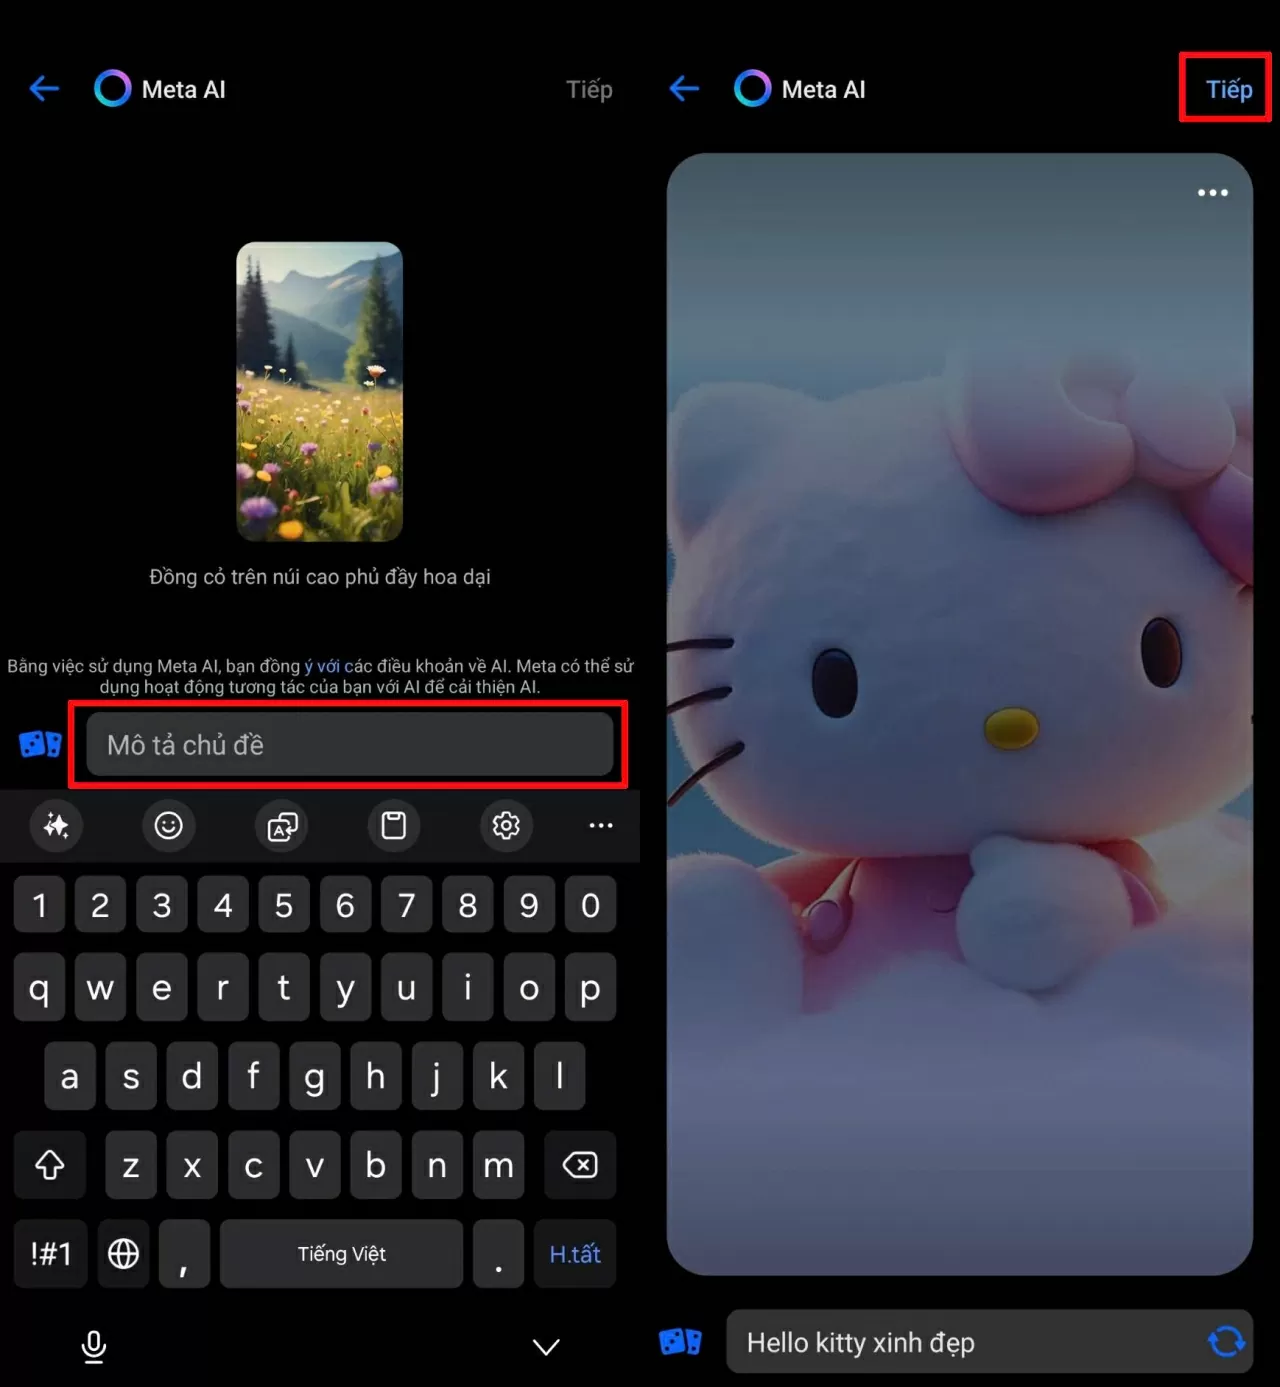Switch to symbols with !#1 key
The height and width of the screenshot is (1387, 1280).
click(x=50, y=1253)
